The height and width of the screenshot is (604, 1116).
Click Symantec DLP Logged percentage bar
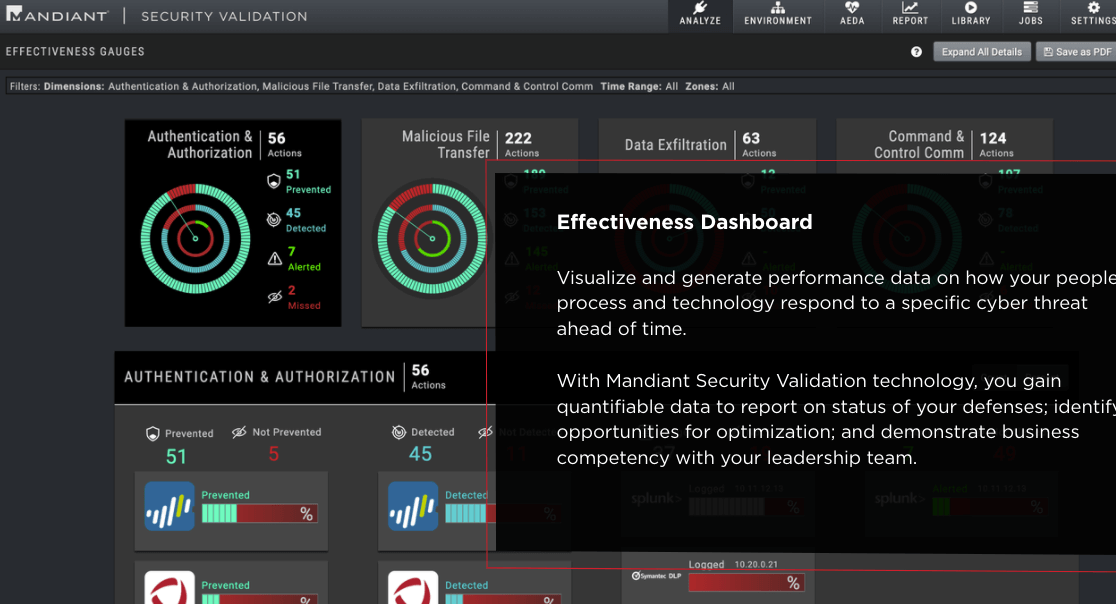click(746, 583)
